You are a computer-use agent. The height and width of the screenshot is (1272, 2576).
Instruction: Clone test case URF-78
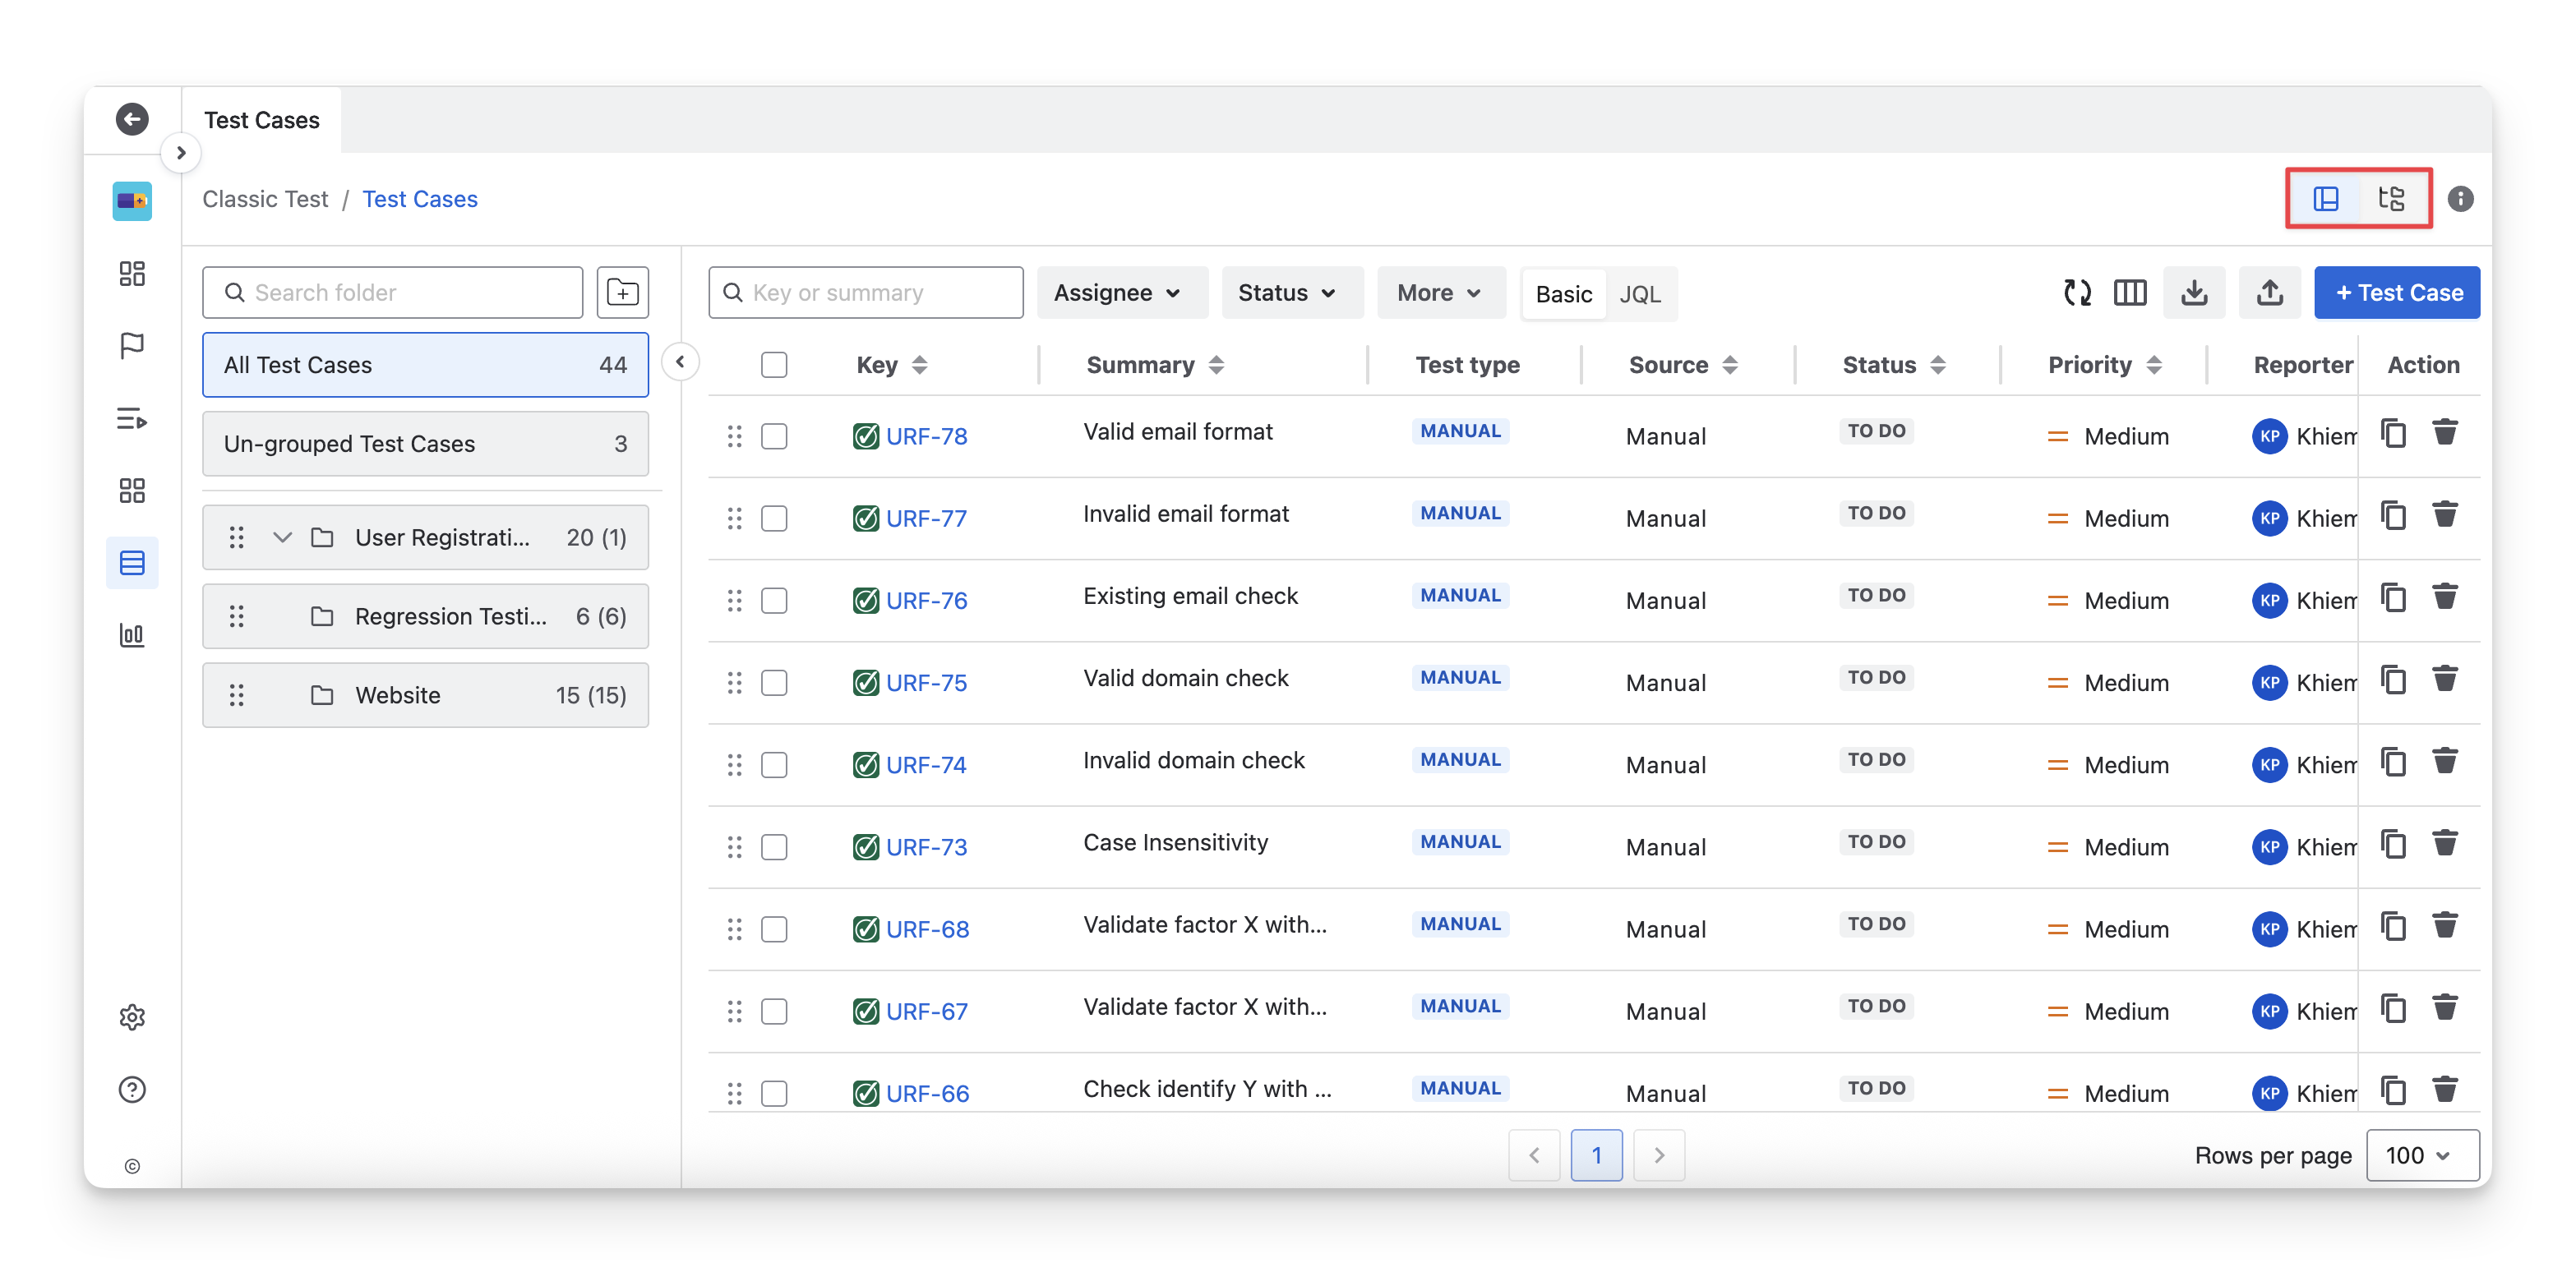pos(2393,434)
